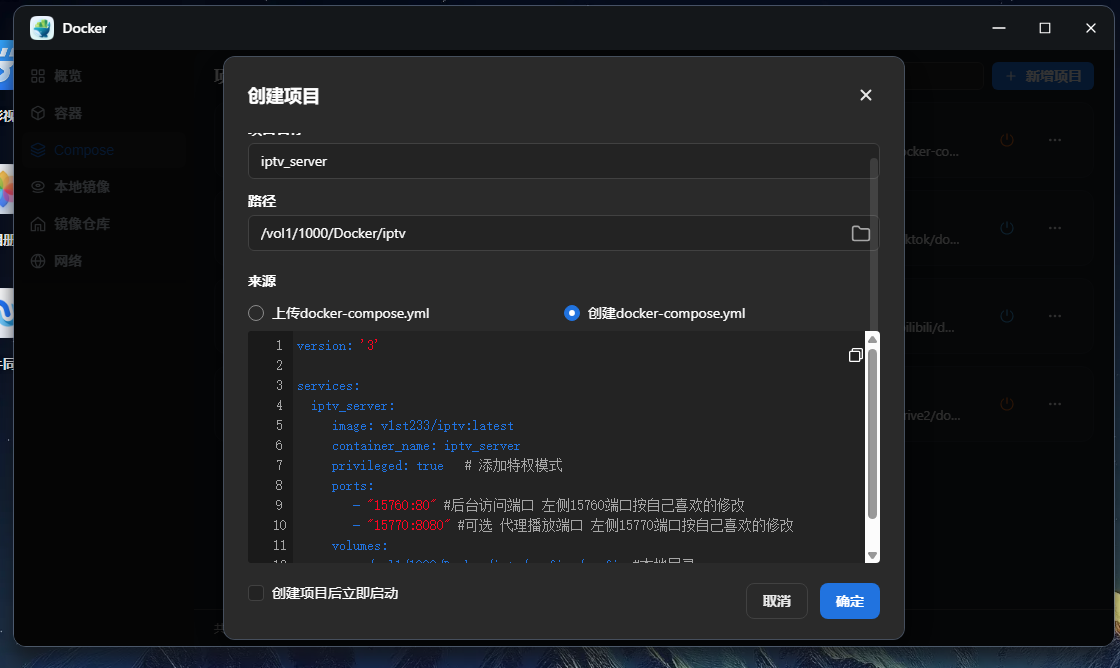Viewport: 1120px width, 668px height.
Task: Click the 本地镜像 disk icon
Action: point(38,187)
